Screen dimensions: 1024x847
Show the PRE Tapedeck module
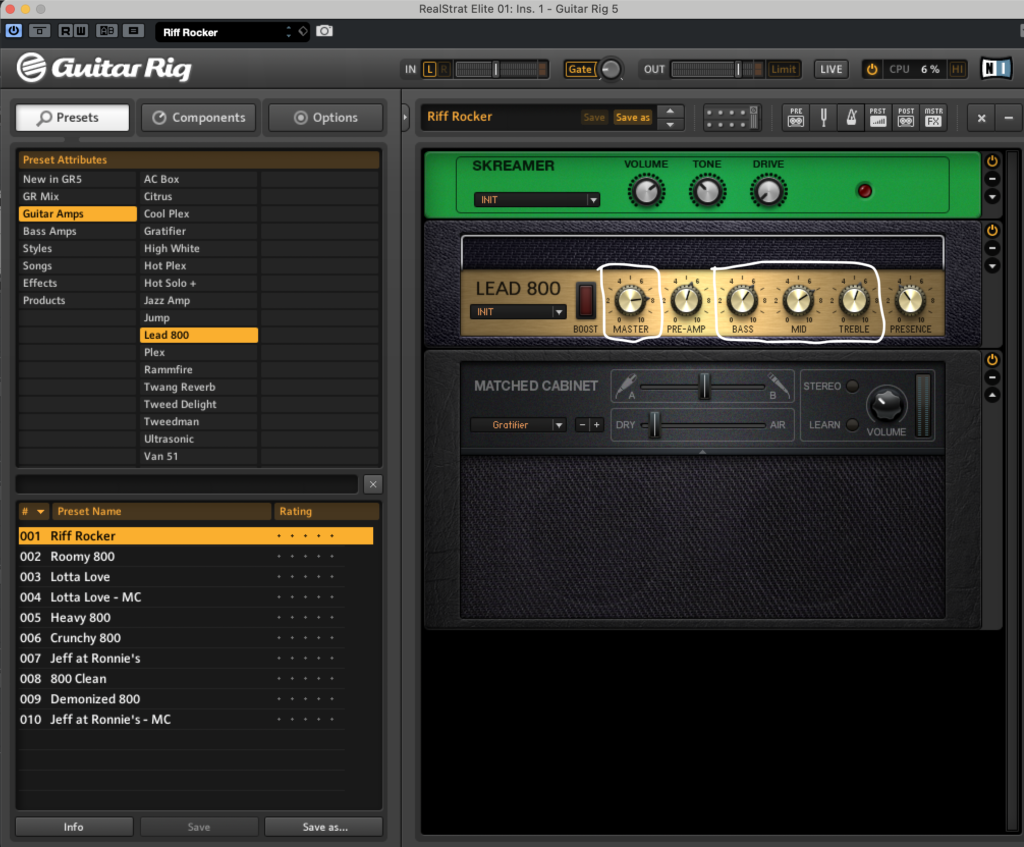coord(796,117)
